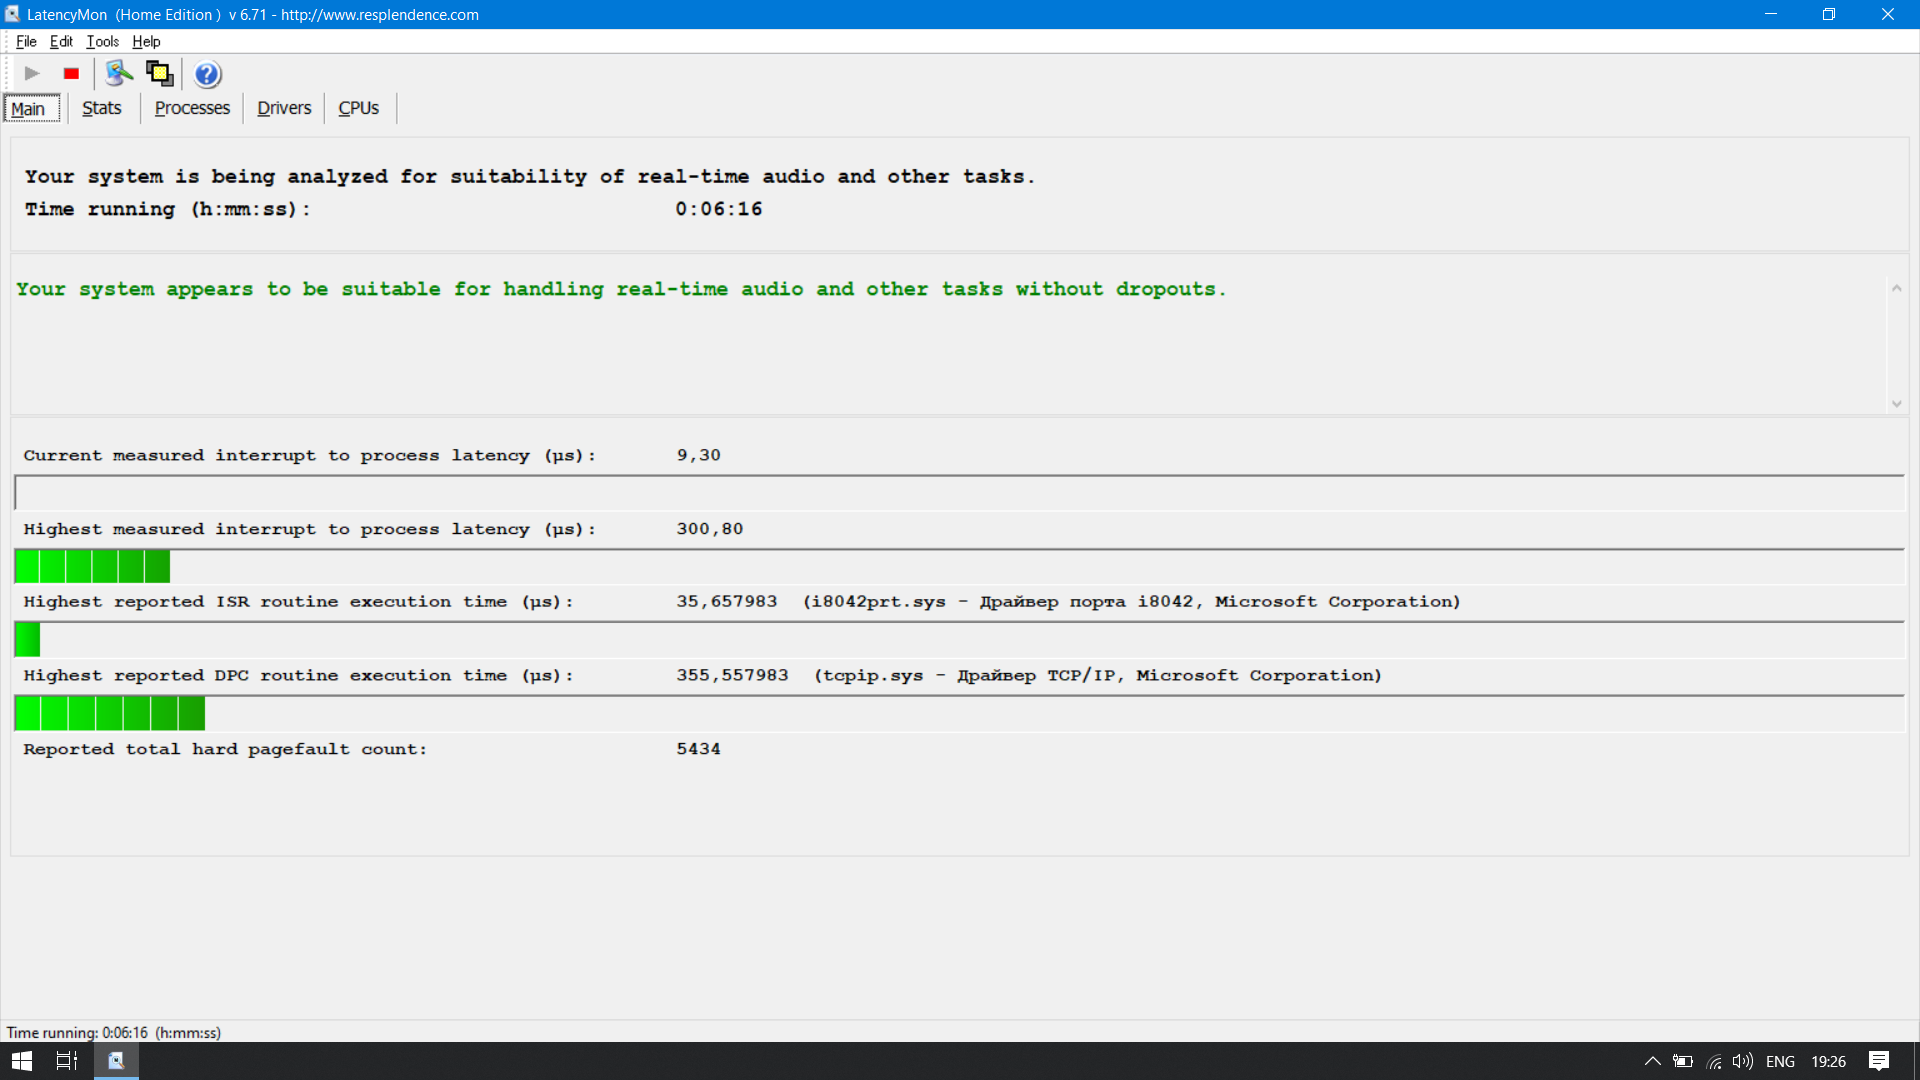
Task: Open the Edit menu
Action: (61, 41)
